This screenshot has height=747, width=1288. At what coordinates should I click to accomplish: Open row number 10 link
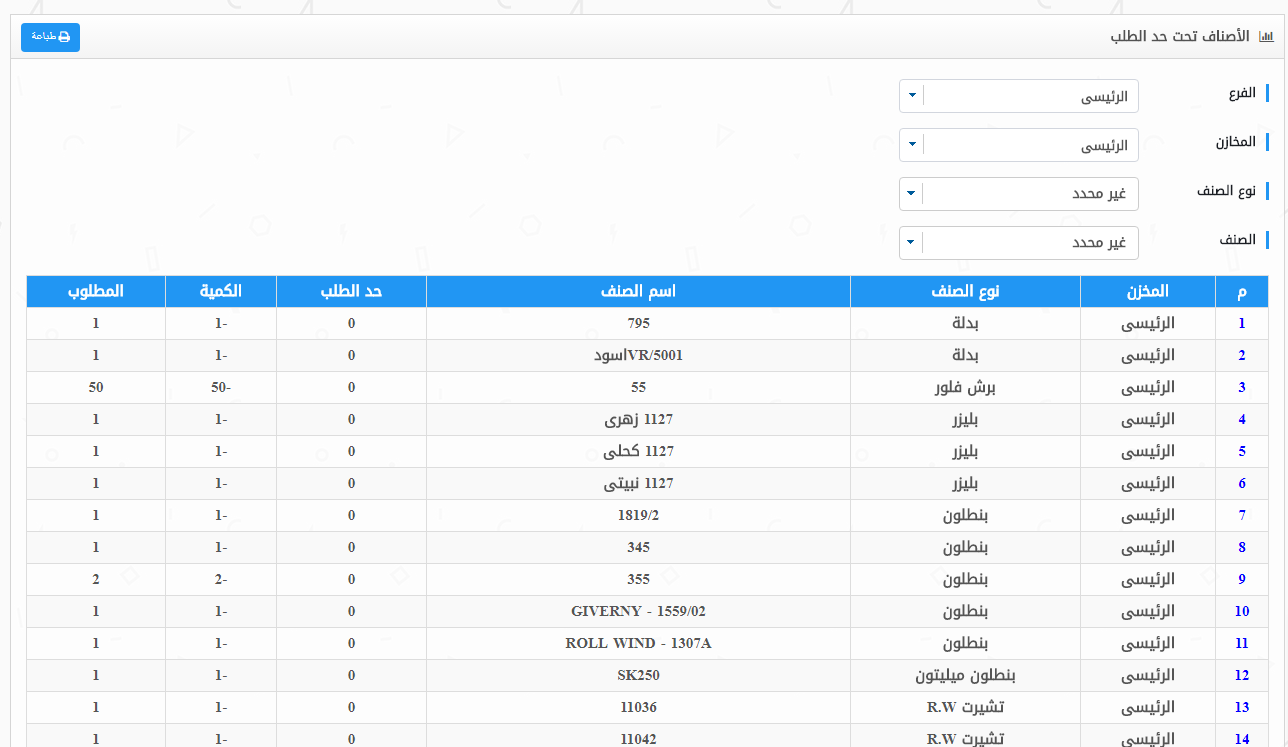click(1242, 611)
